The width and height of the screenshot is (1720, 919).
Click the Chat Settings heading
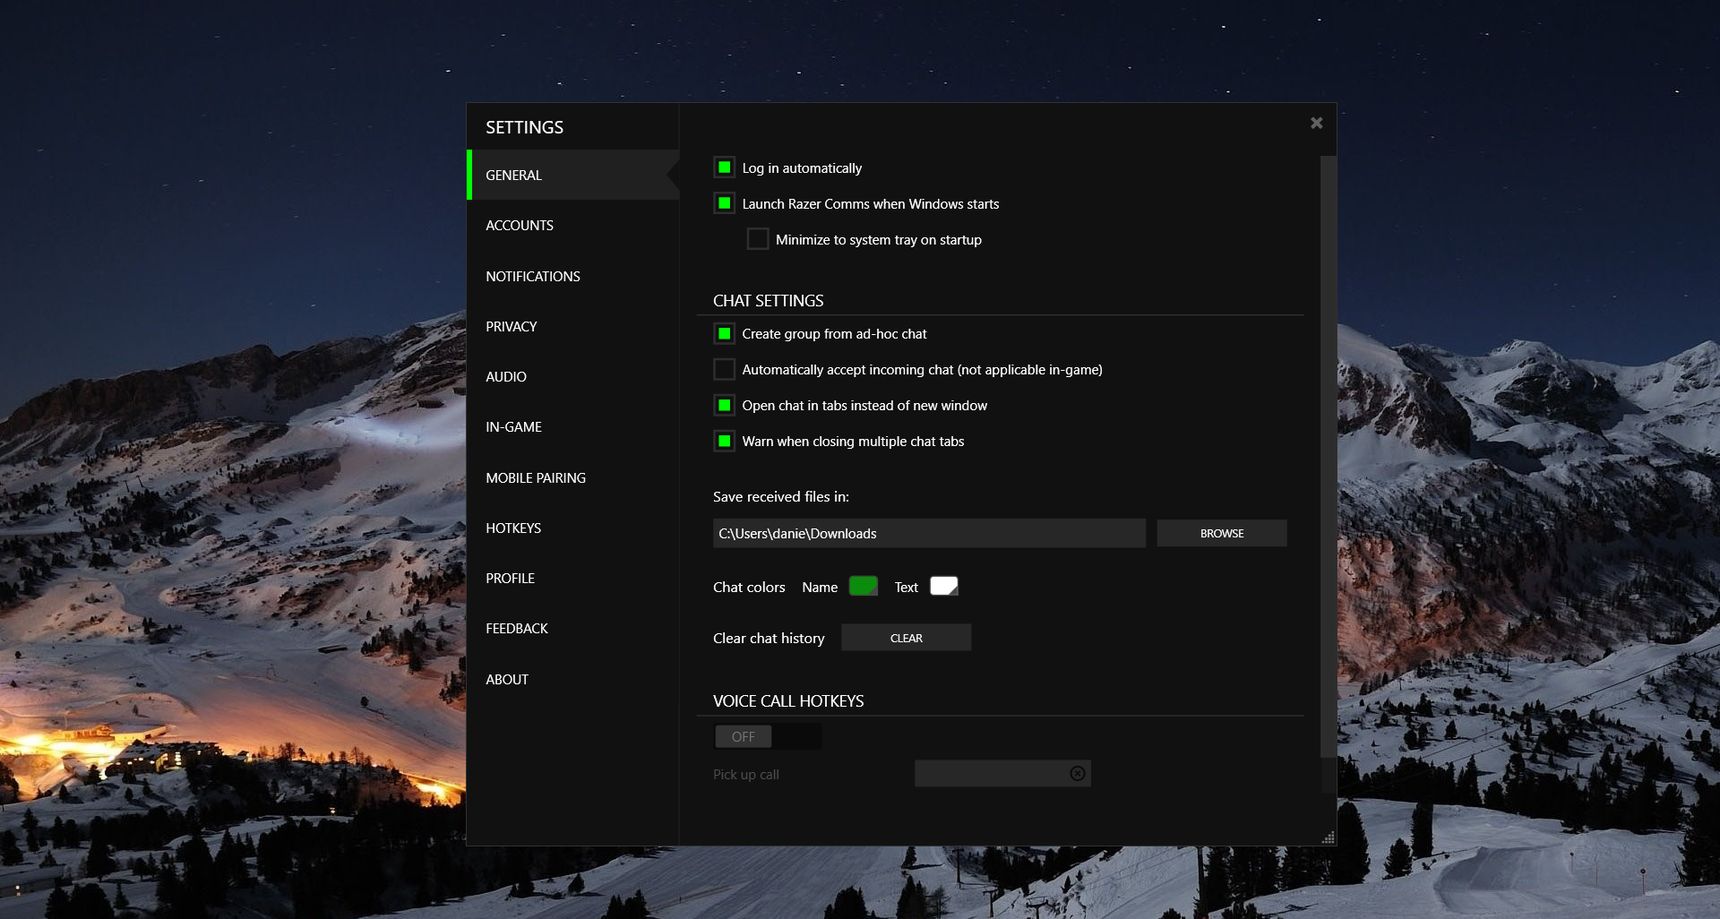(x=768, y=301)
